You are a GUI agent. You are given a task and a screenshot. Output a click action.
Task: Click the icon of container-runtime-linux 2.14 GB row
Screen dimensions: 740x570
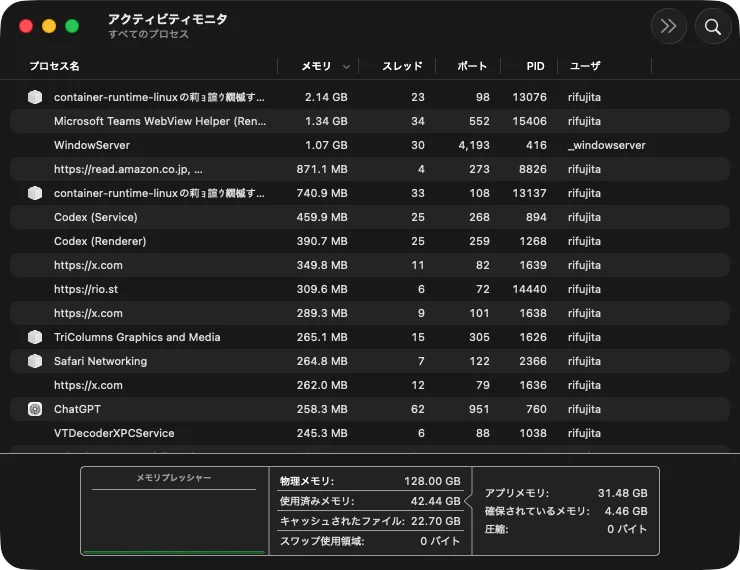tap(35, 97)
